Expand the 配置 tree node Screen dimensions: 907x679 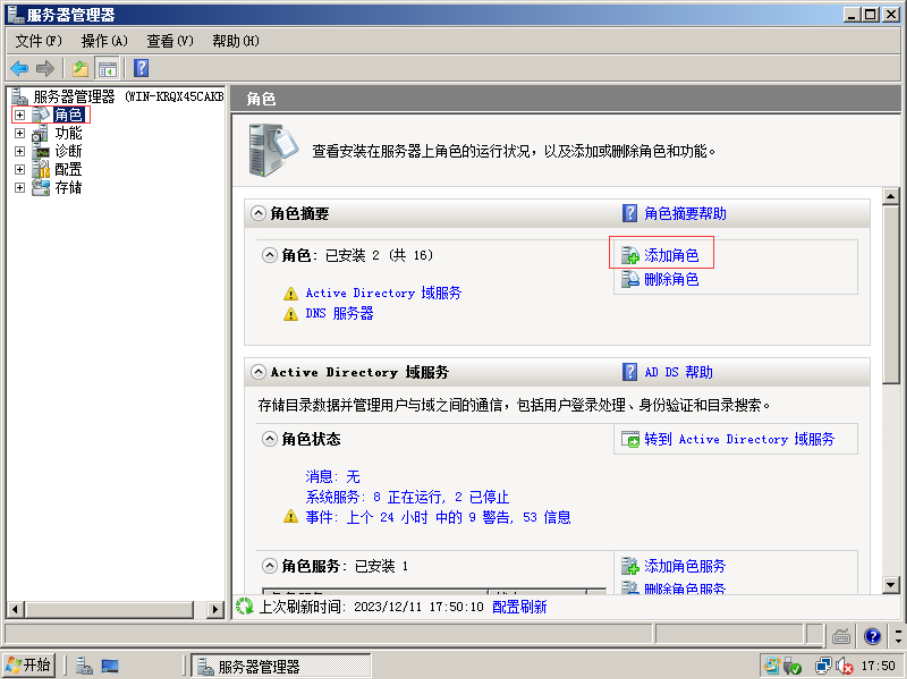coord(20,169)
